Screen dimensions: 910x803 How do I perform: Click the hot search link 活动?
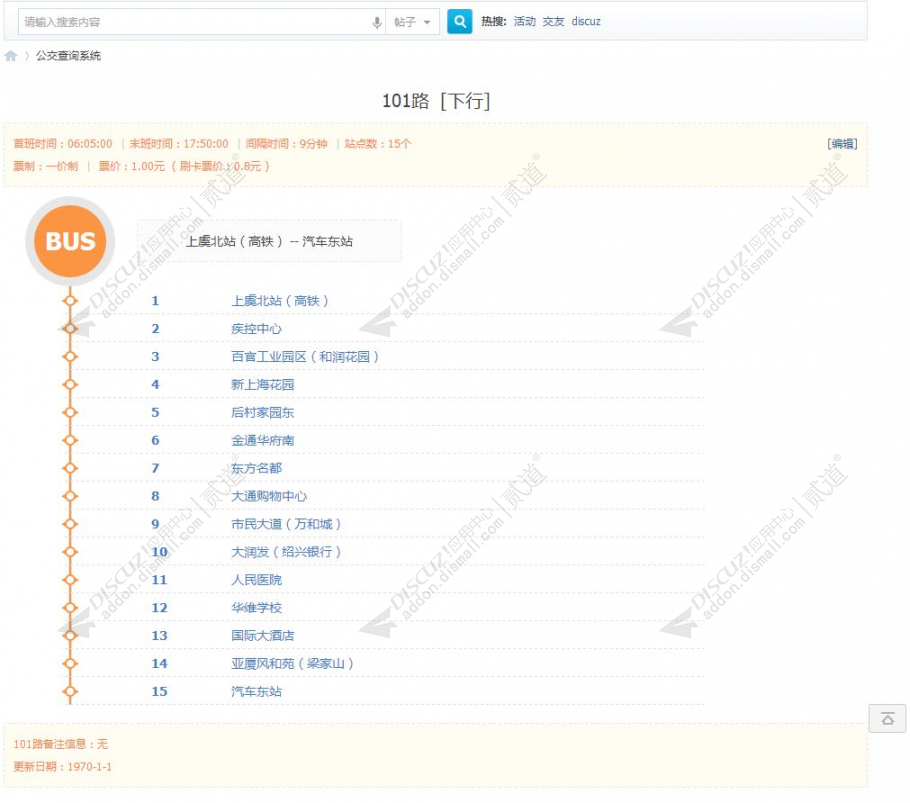click(525, 21)
